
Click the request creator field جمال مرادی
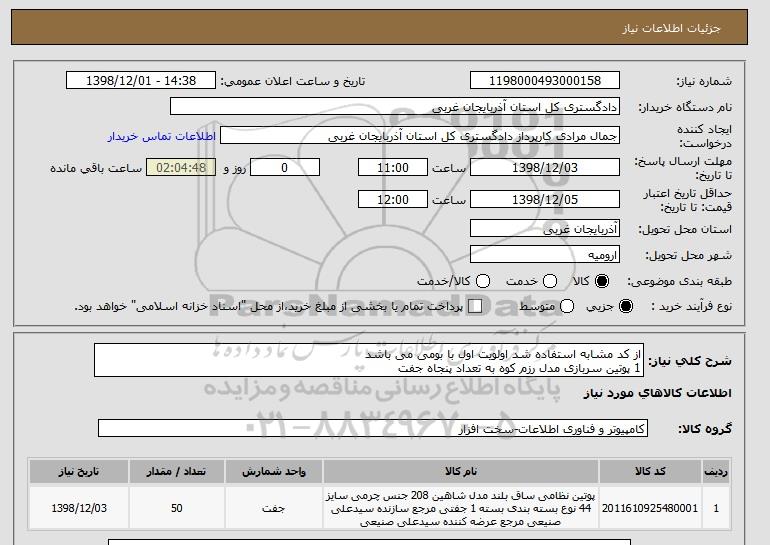[420, 136]
